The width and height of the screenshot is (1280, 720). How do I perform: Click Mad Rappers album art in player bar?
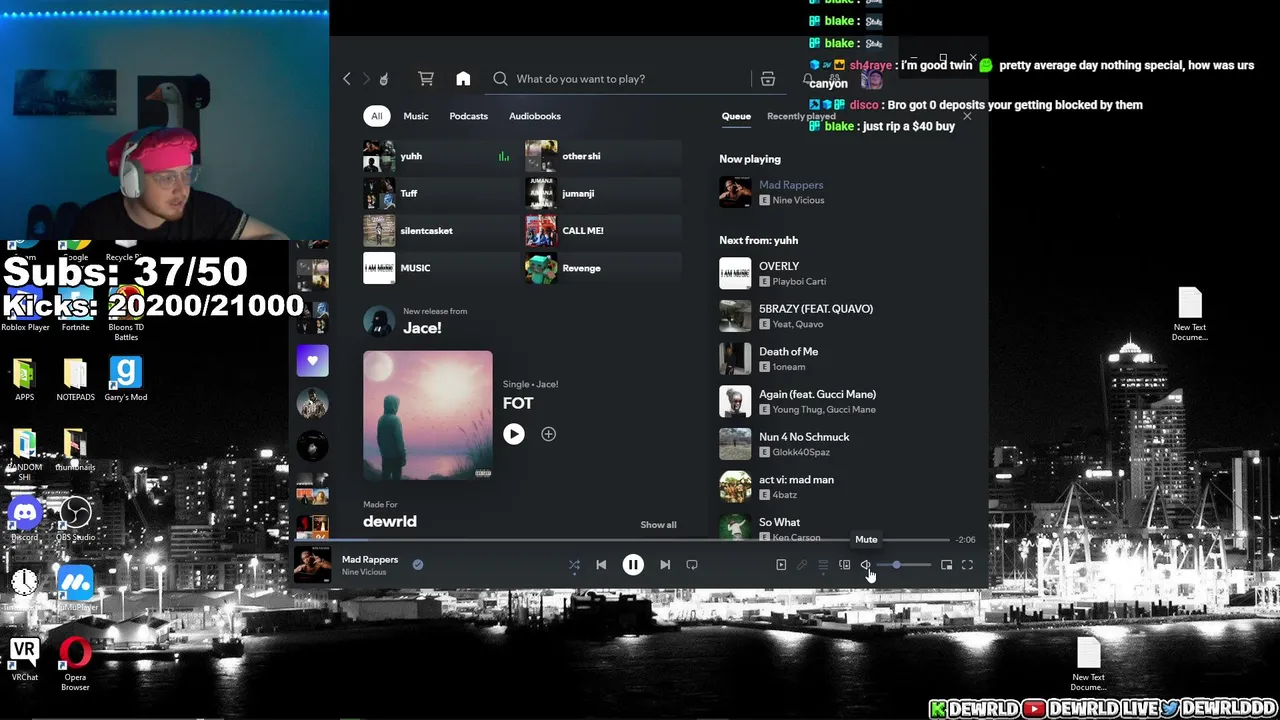click(312, 565)
